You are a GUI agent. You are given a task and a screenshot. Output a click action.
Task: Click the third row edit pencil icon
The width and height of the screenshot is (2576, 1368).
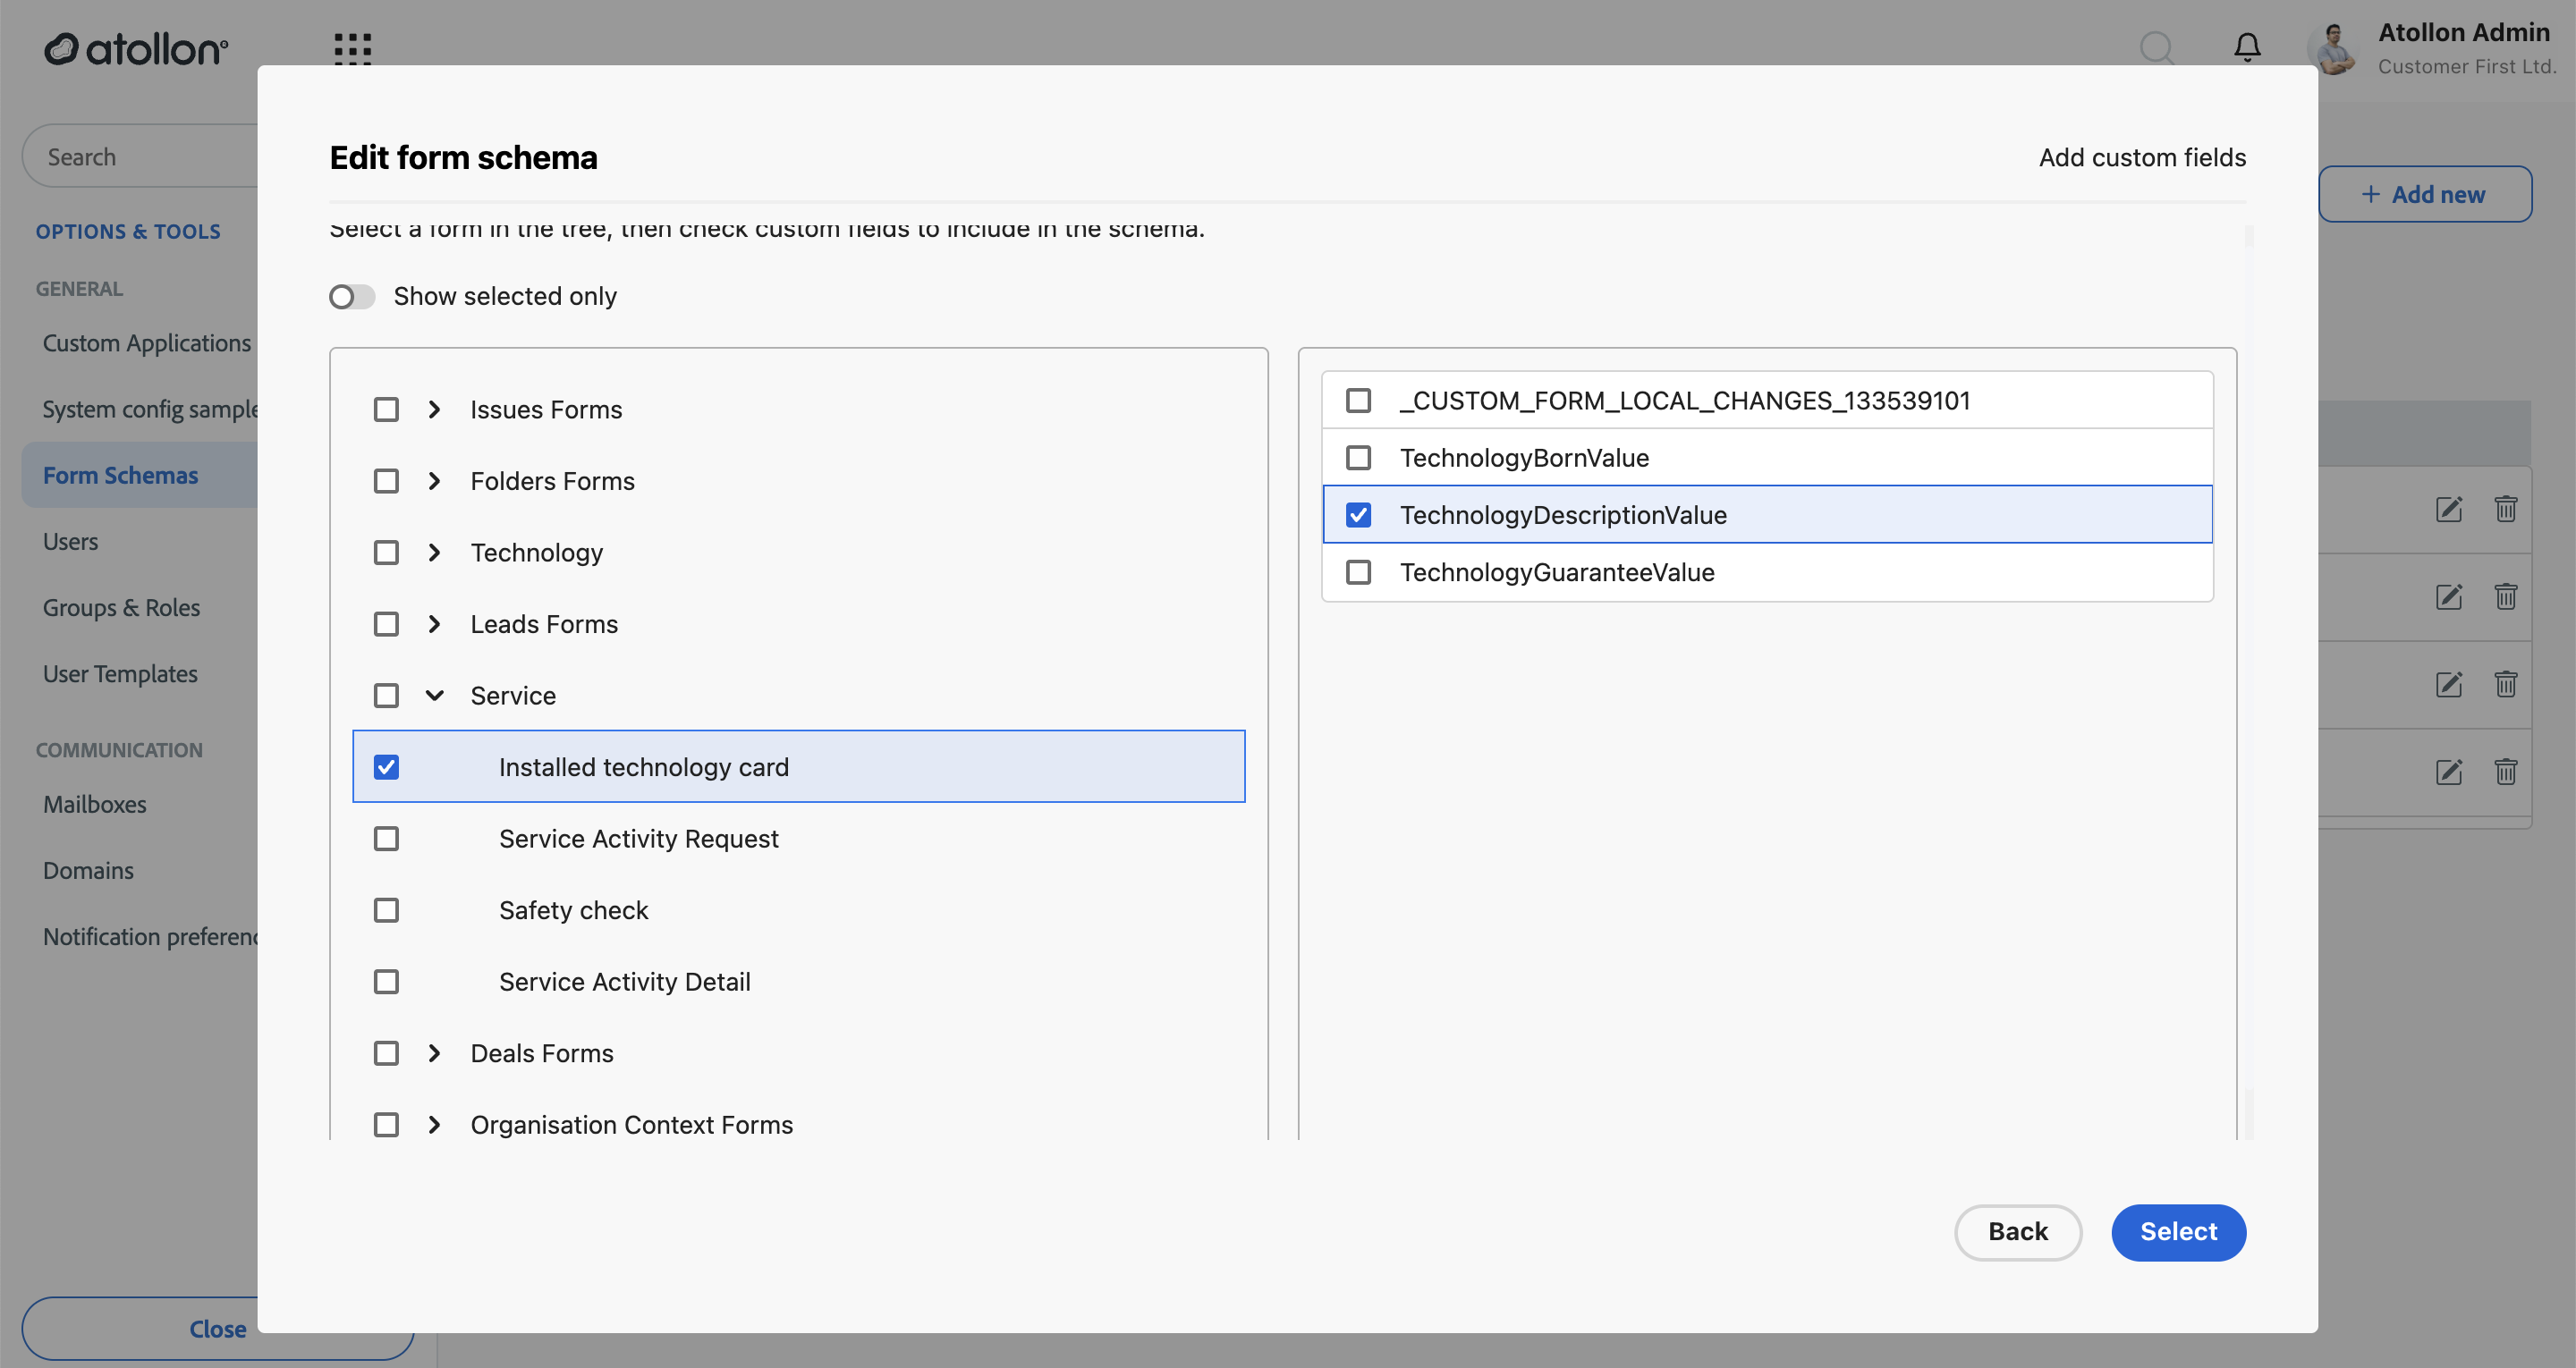click(x=2448, y=684)
